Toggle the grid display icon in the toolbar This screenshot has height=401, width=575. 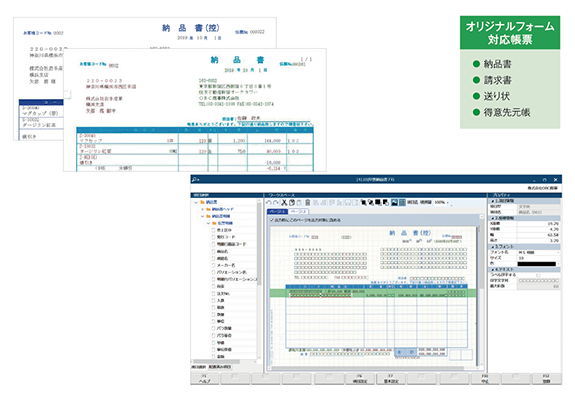click(x=402, y=202)
